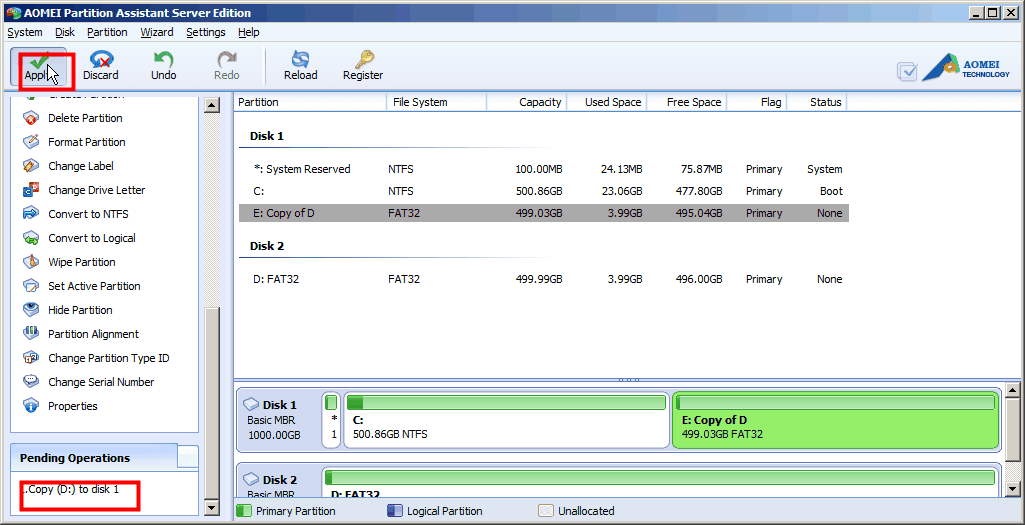Reload disk information

[301, 67]
